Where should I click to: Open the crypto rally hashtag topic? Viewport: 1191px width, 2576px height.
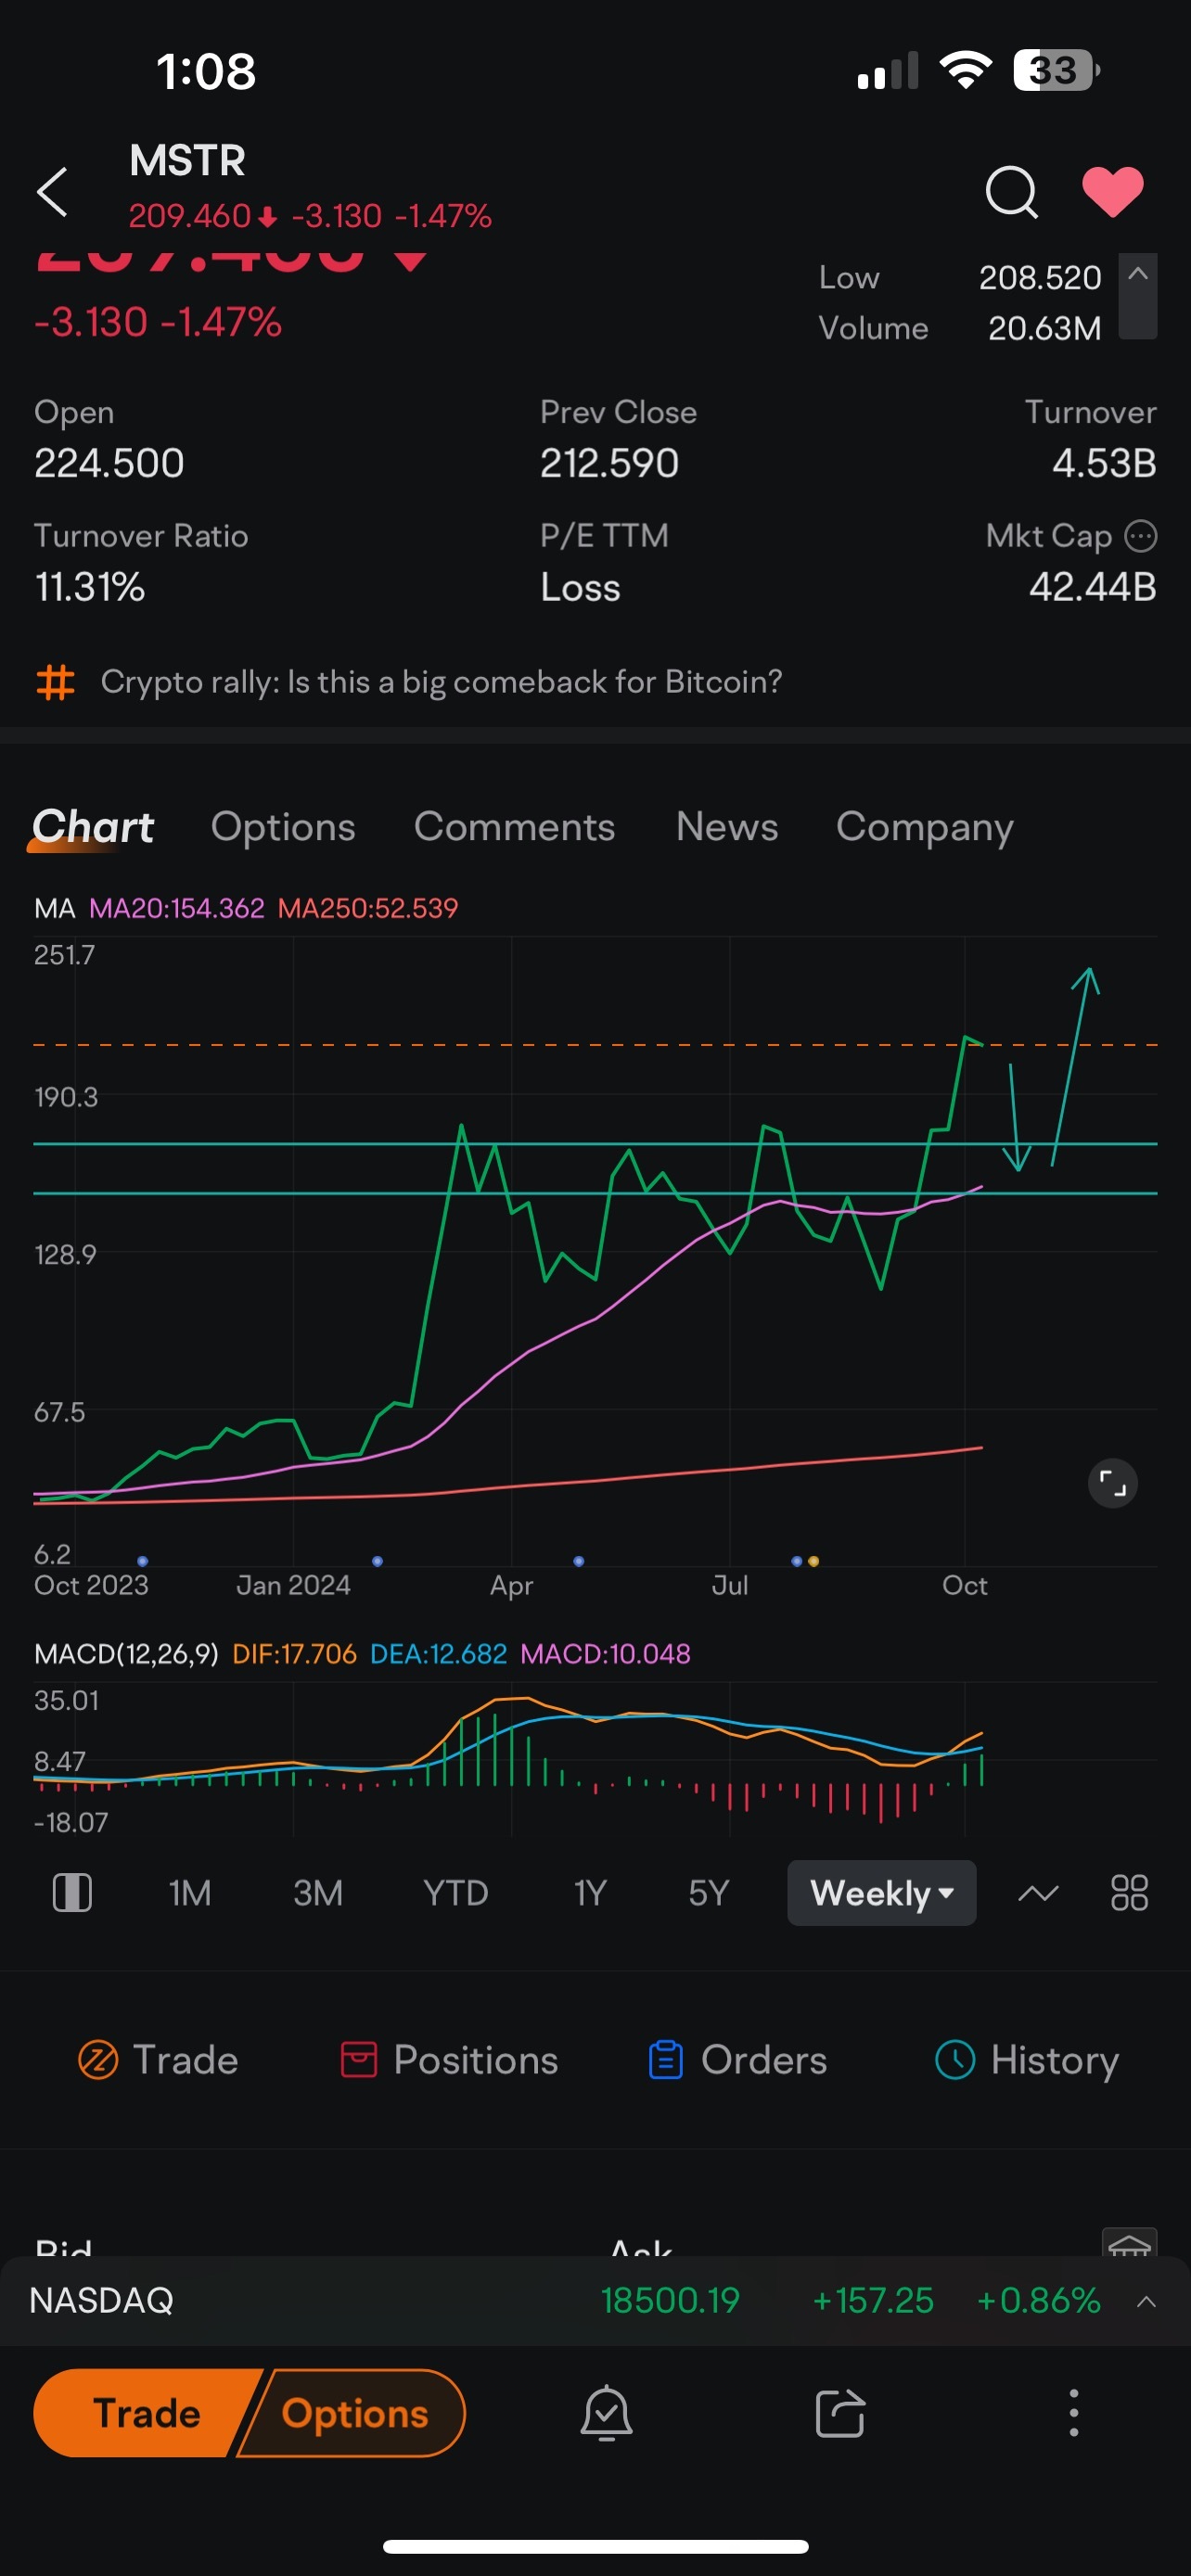[441, 682]
